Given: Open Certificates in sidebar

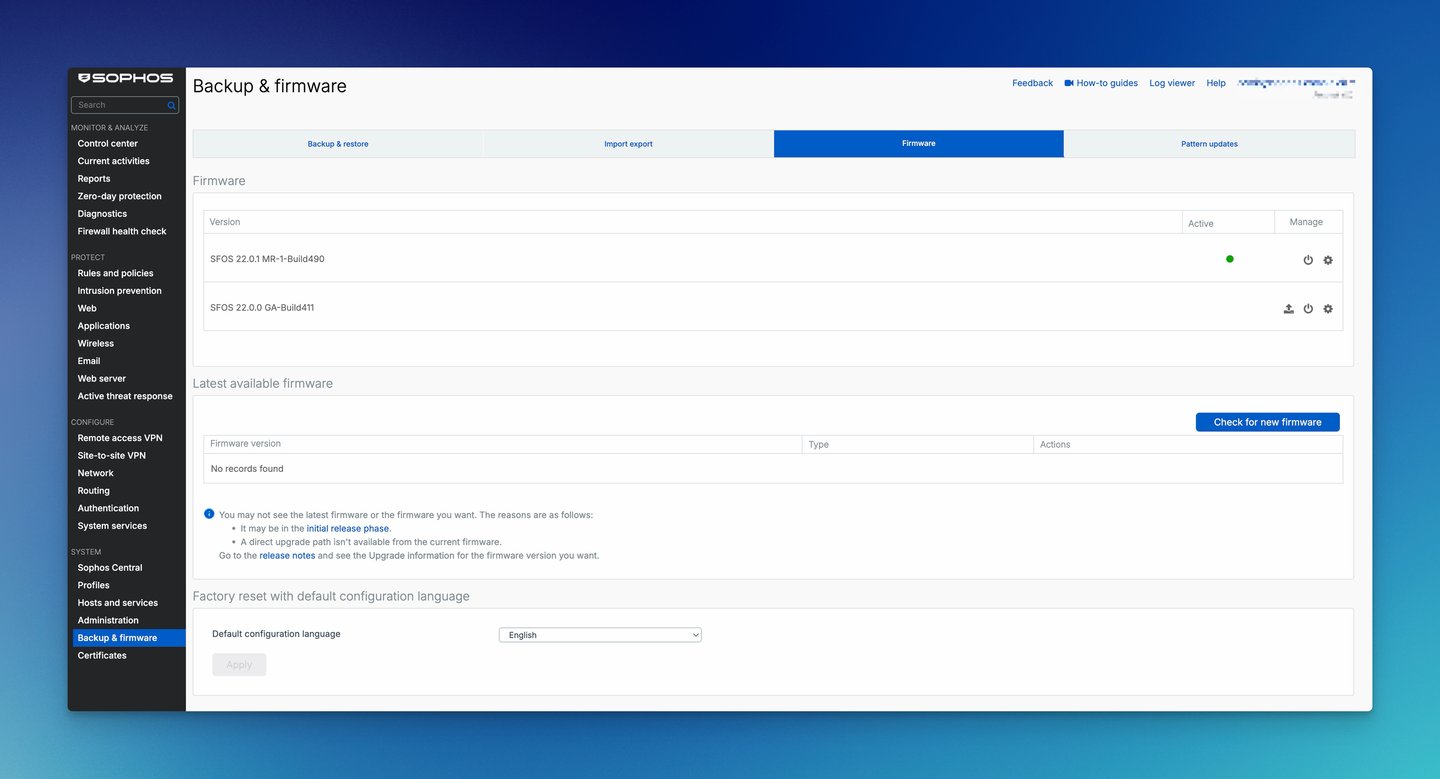Looking at the screenshot, I should pos(102,656).
